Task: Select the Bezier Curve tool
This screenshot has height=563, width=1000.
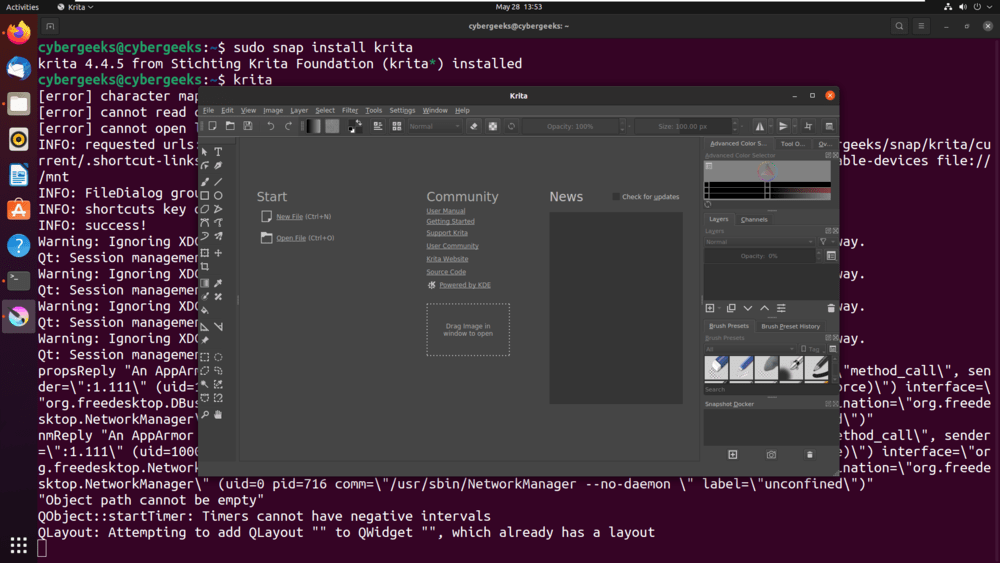Action: point(205,223)
